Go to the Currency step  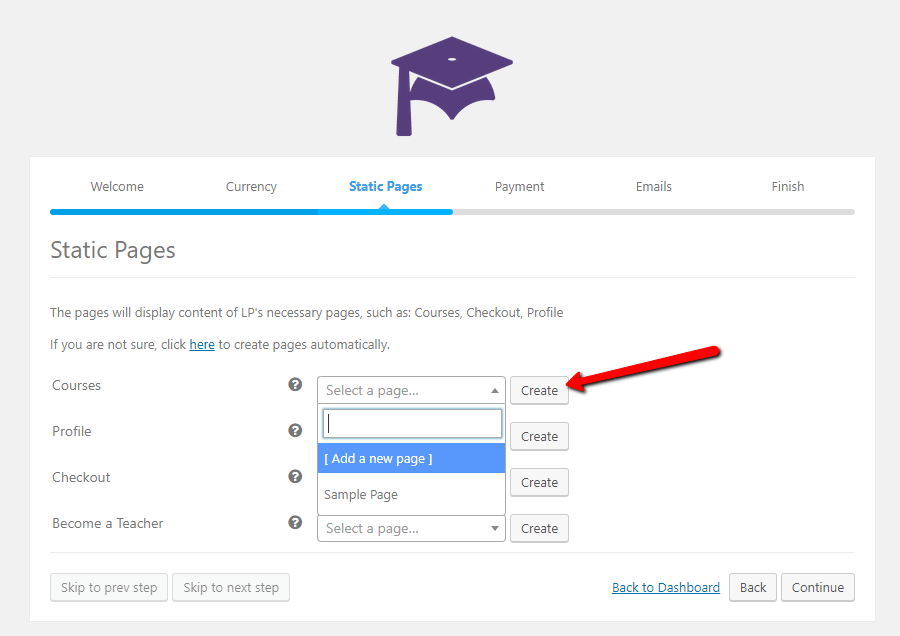[x=251, y=186]
